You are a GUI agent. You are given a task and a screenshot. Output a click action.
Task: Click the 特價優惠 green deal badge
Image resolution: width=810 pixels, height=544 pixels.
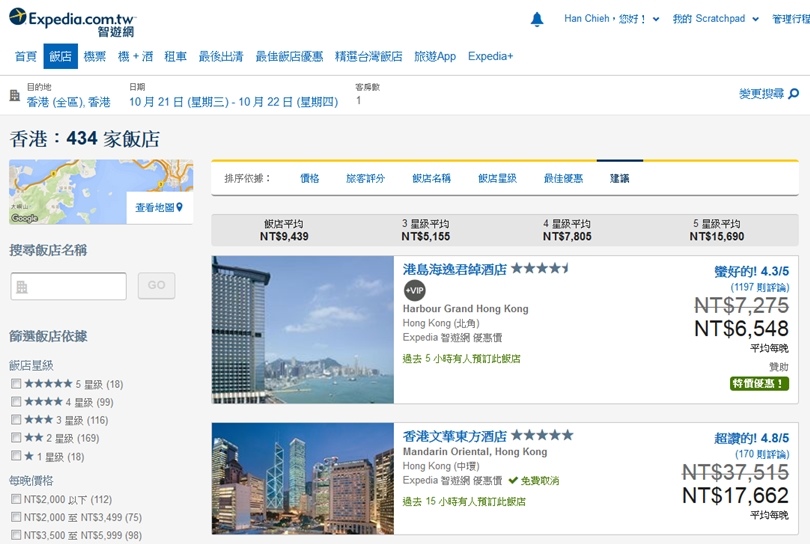(759, 383)
